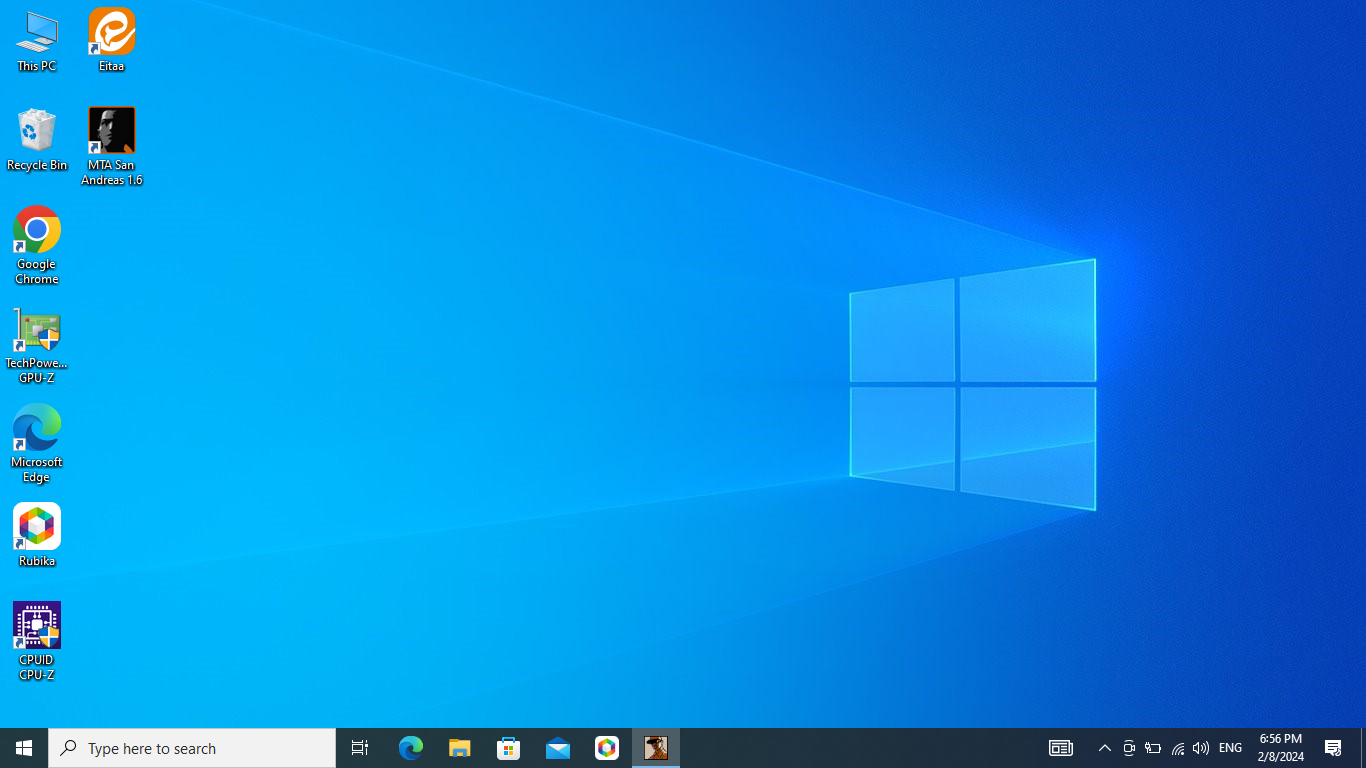Select the Rubika desktop shortcut
Screen dimensions: 1366x768
tap(37, 535)
